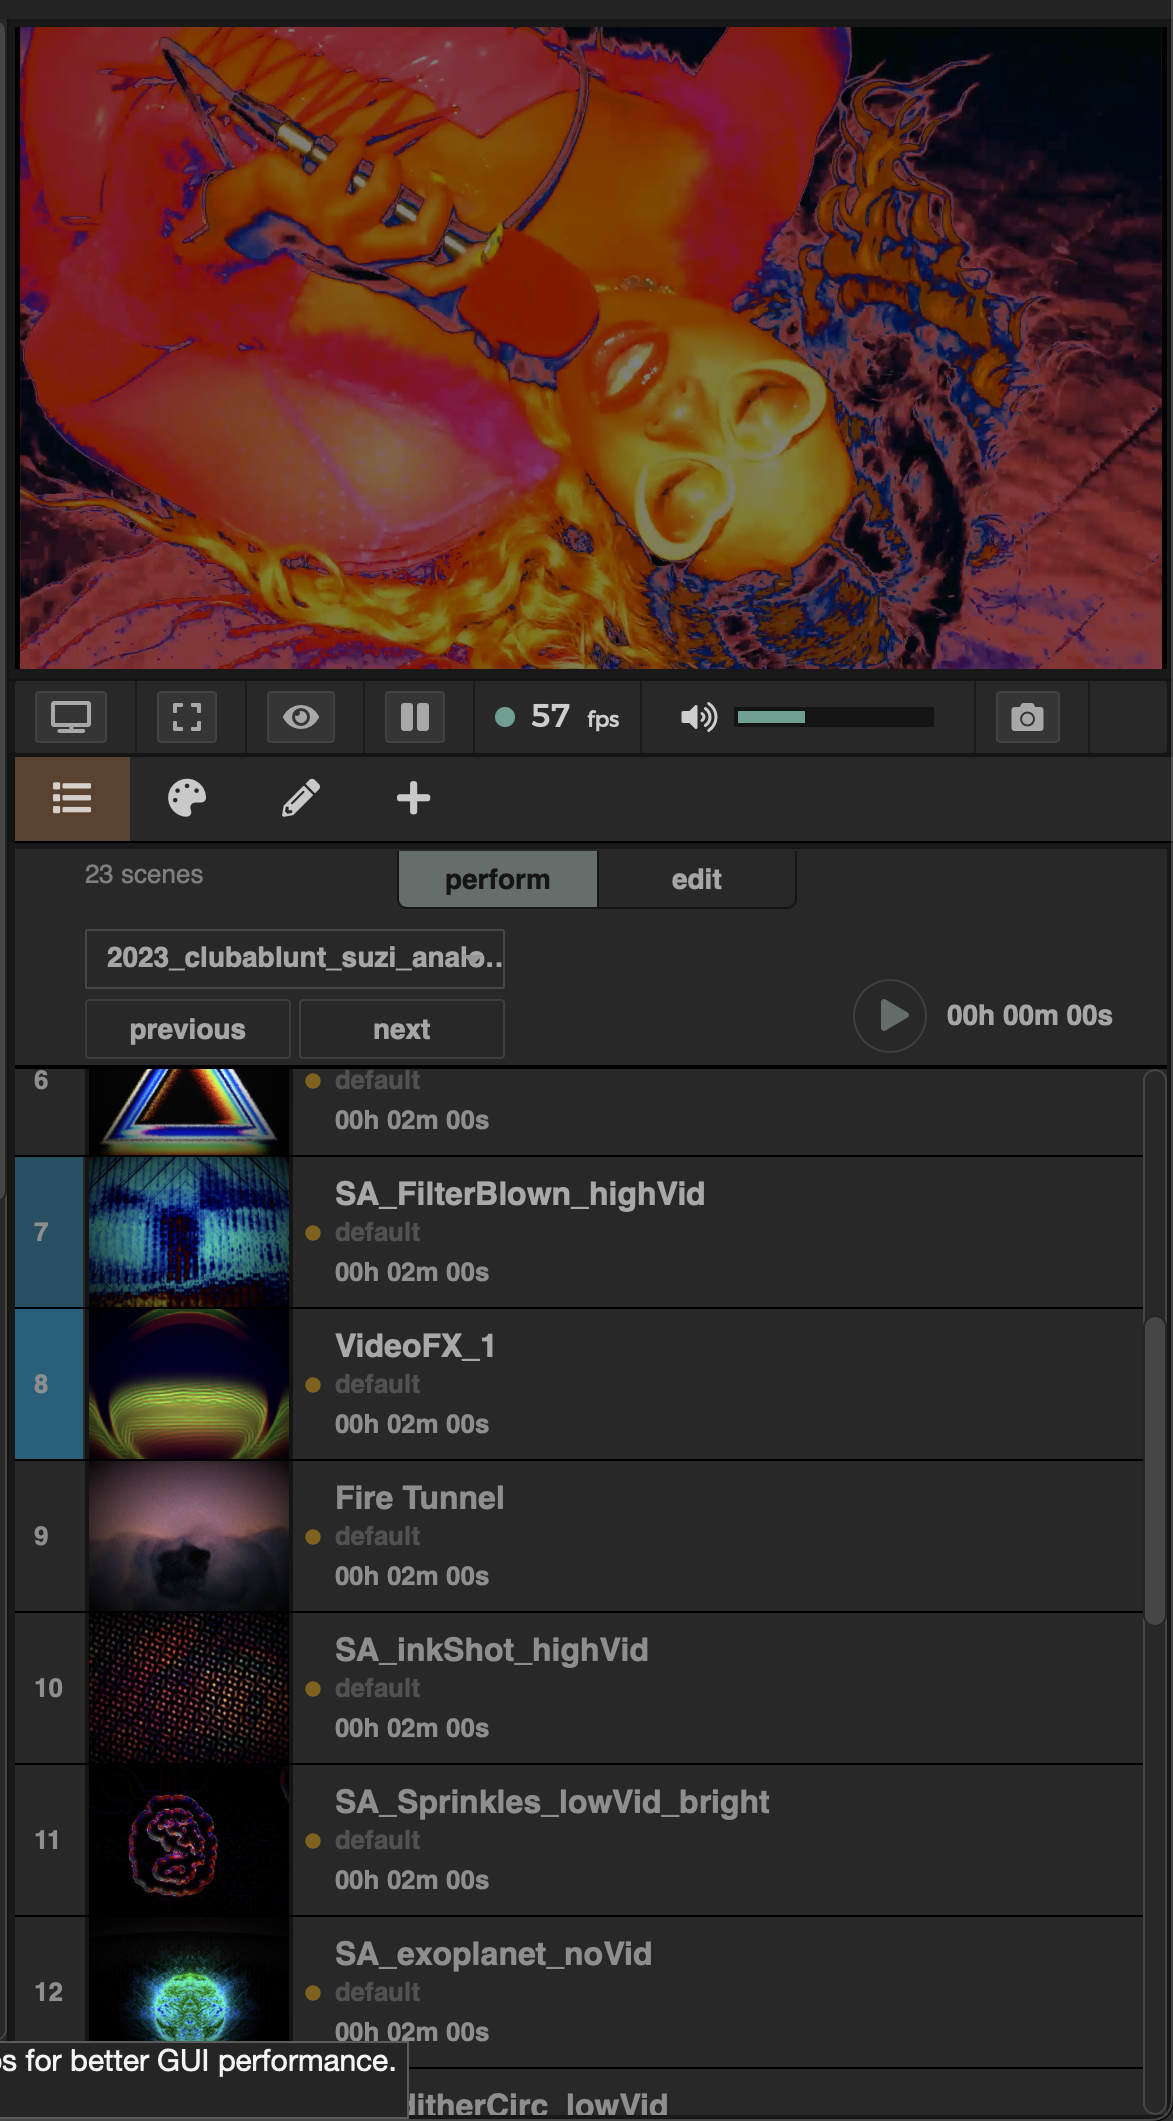Screen dimensions: 1173x2121
Task: Open the 2023_clubablunt_suzi playlist dropdown
Action: (295, 958)
